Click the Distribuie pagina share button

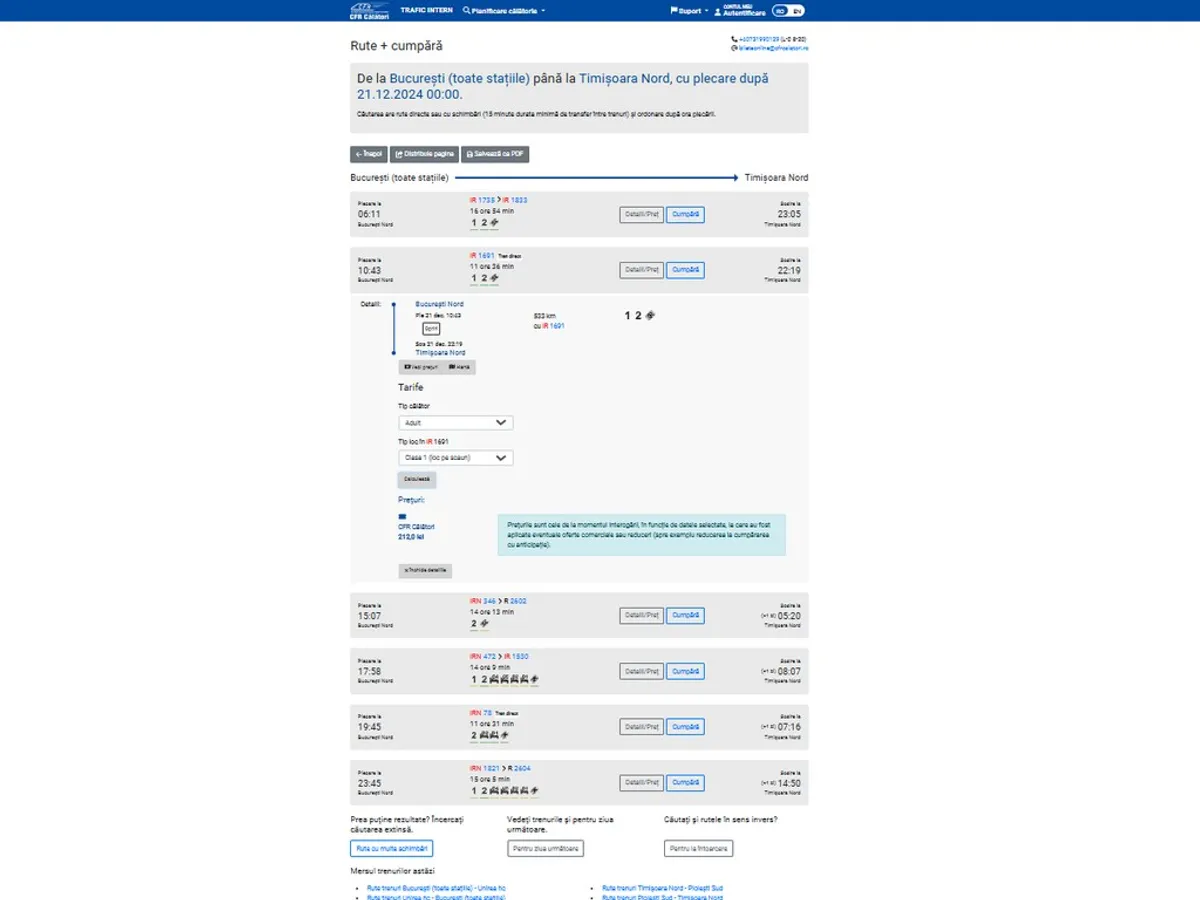424,154
